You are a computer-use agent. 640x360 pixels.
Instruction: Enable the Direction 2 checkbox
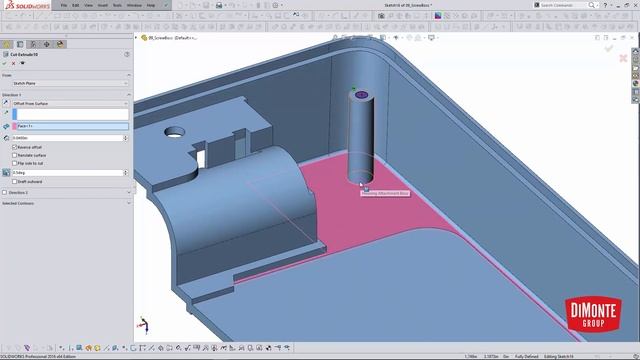pyautogui.click(x=4, y=192)
